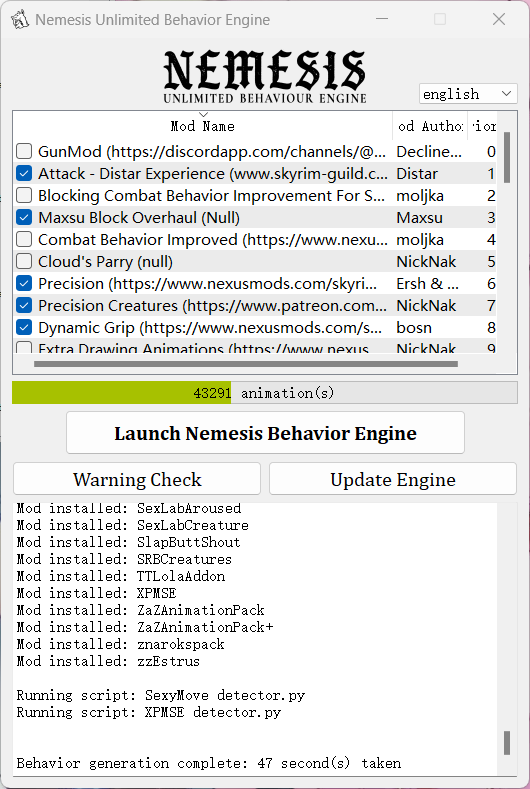Click the animation count progress bar
Viewport: 530px width, 789px height.
pyautogui.click(x=265, y=393)
